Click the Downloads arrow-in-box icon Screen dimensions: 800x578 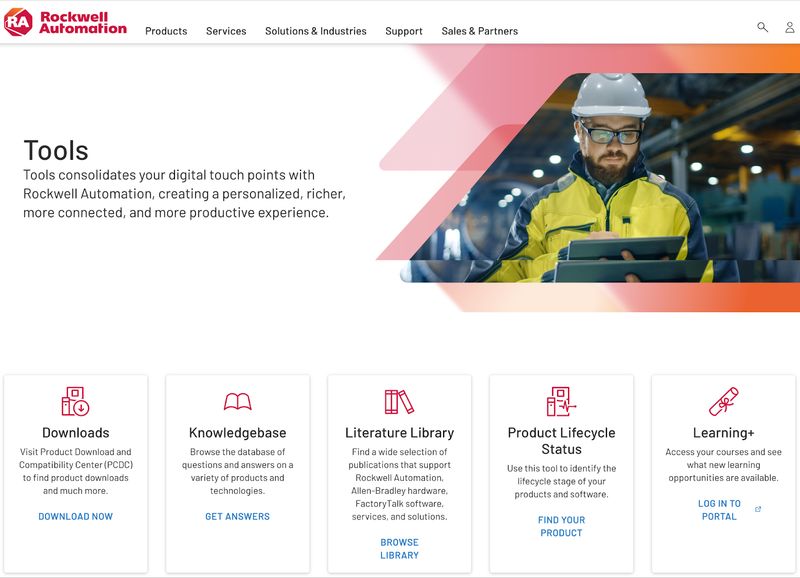pos(75,399)
